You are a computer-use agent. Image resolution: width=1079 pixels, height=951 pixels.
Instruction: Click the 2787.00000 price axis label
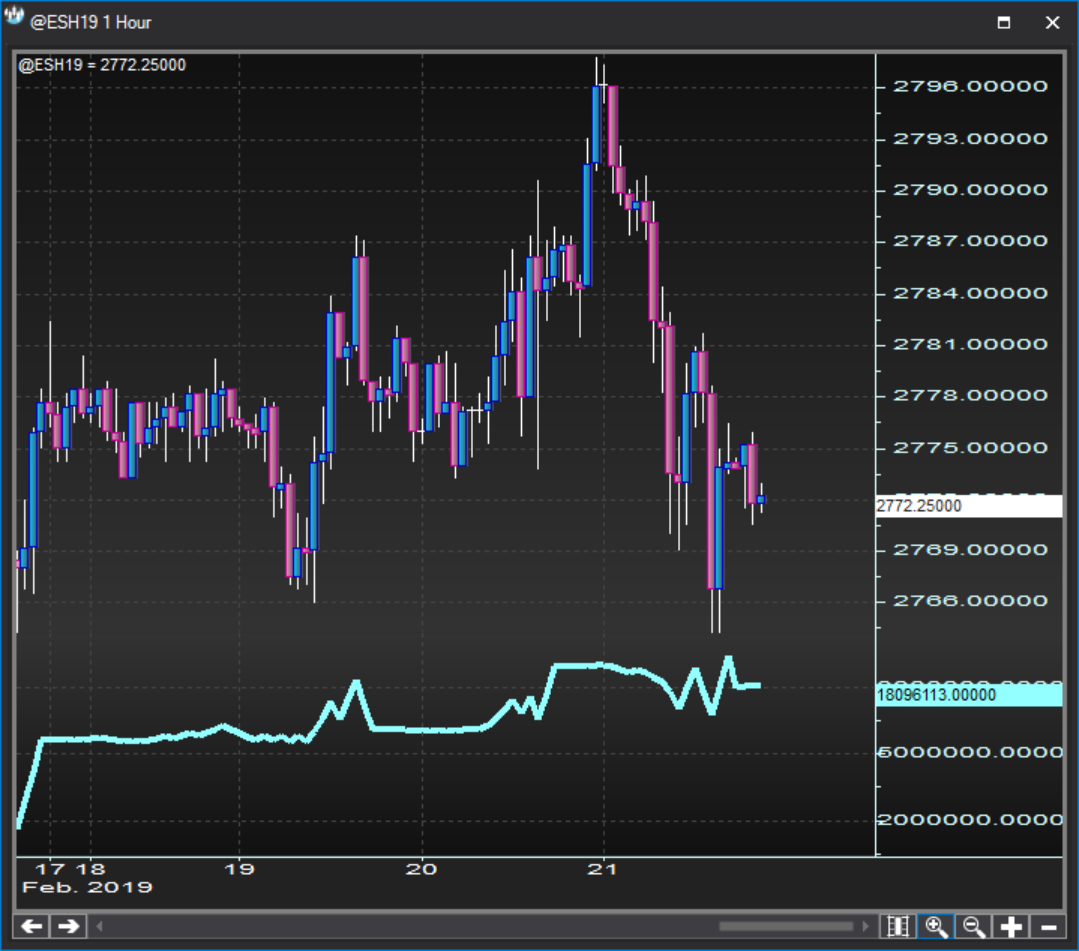pos(970,240)
